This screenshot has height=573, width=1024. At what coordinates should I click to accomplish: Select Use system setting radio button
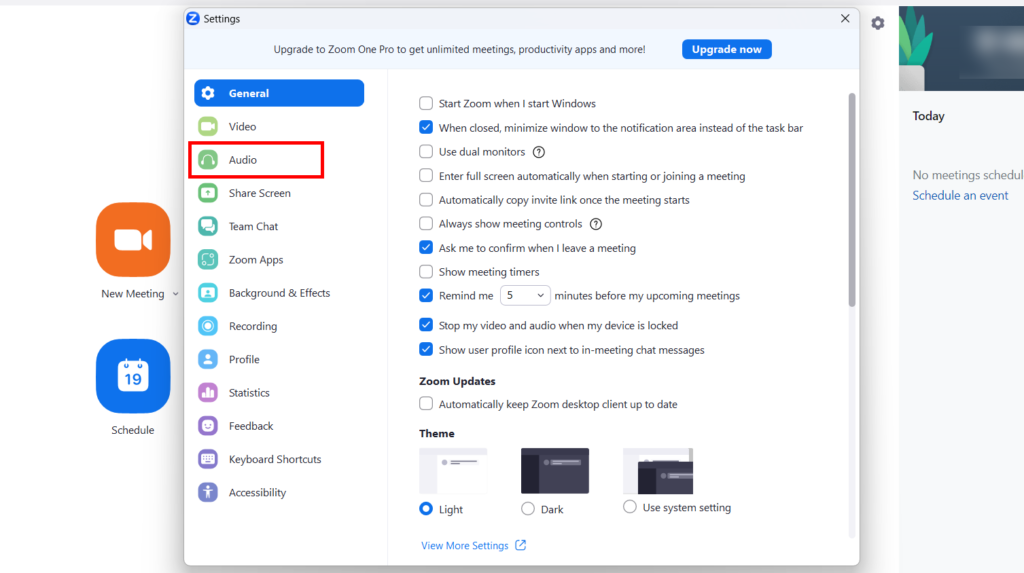pyautogui.click(x=630, y=507)
